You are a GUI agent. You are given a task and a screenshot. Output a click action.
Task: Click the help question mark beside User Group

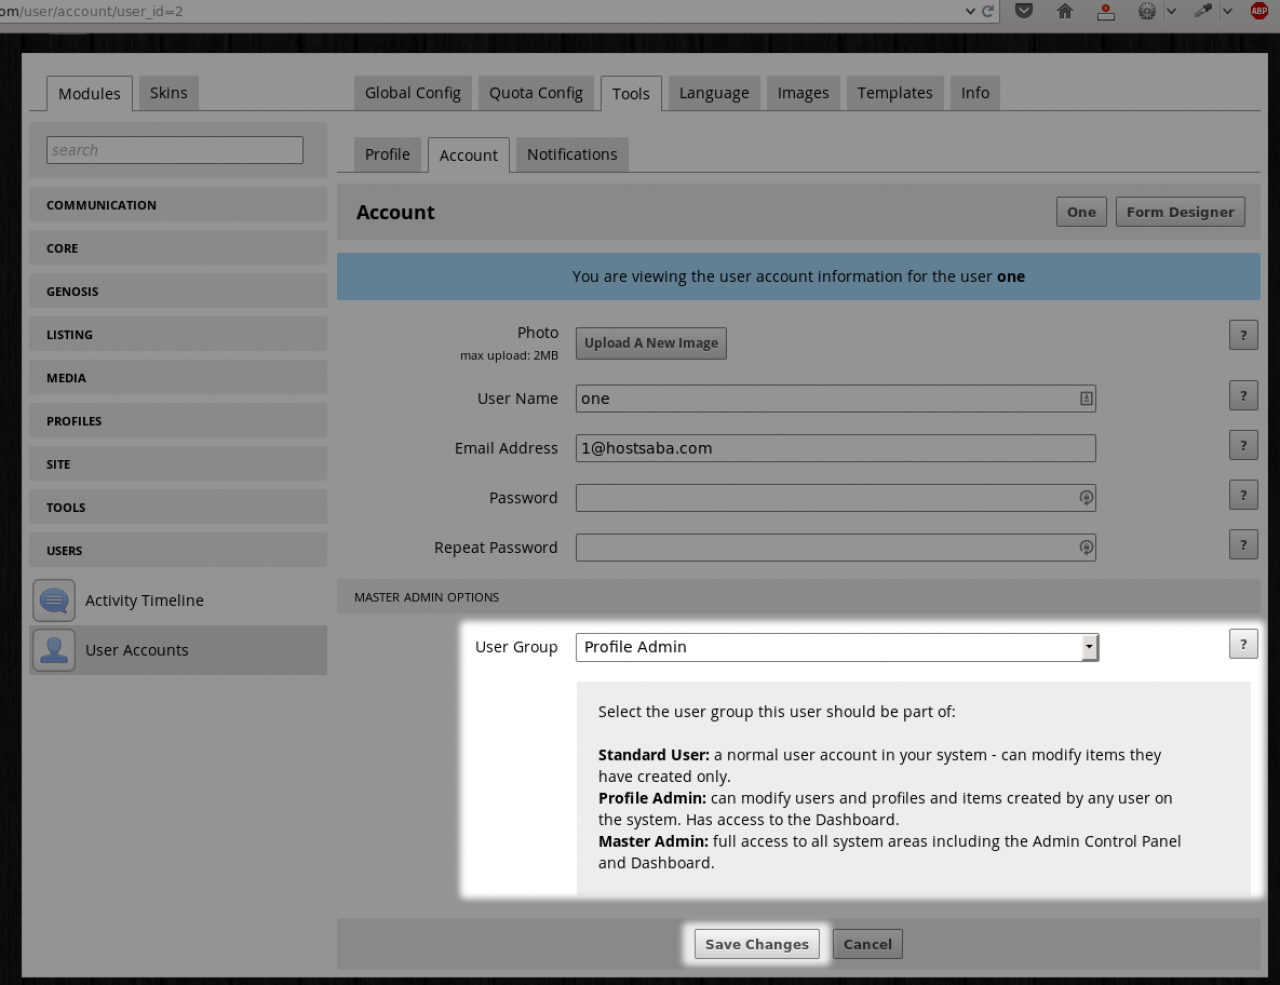(x=1243, y=644)
